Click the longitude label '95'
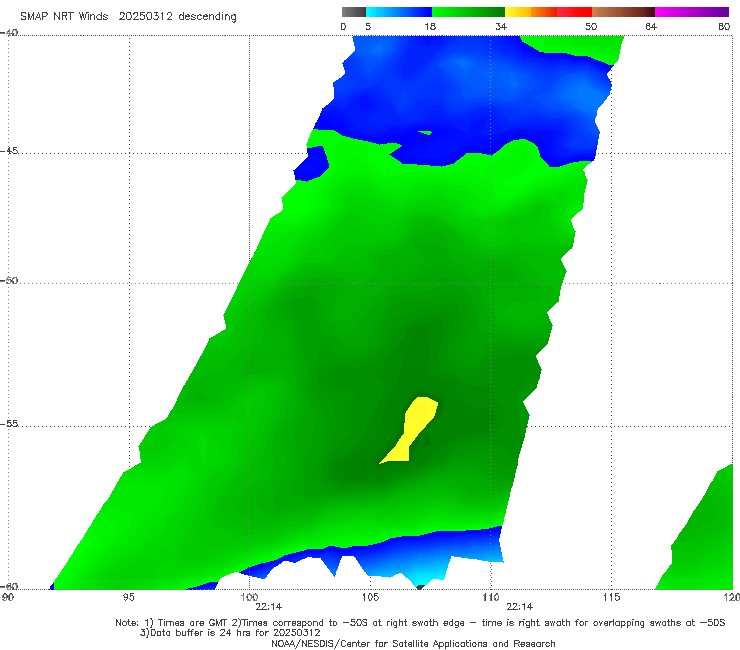The width and height of the screenshot is (740, 650). tap(128, 597)
